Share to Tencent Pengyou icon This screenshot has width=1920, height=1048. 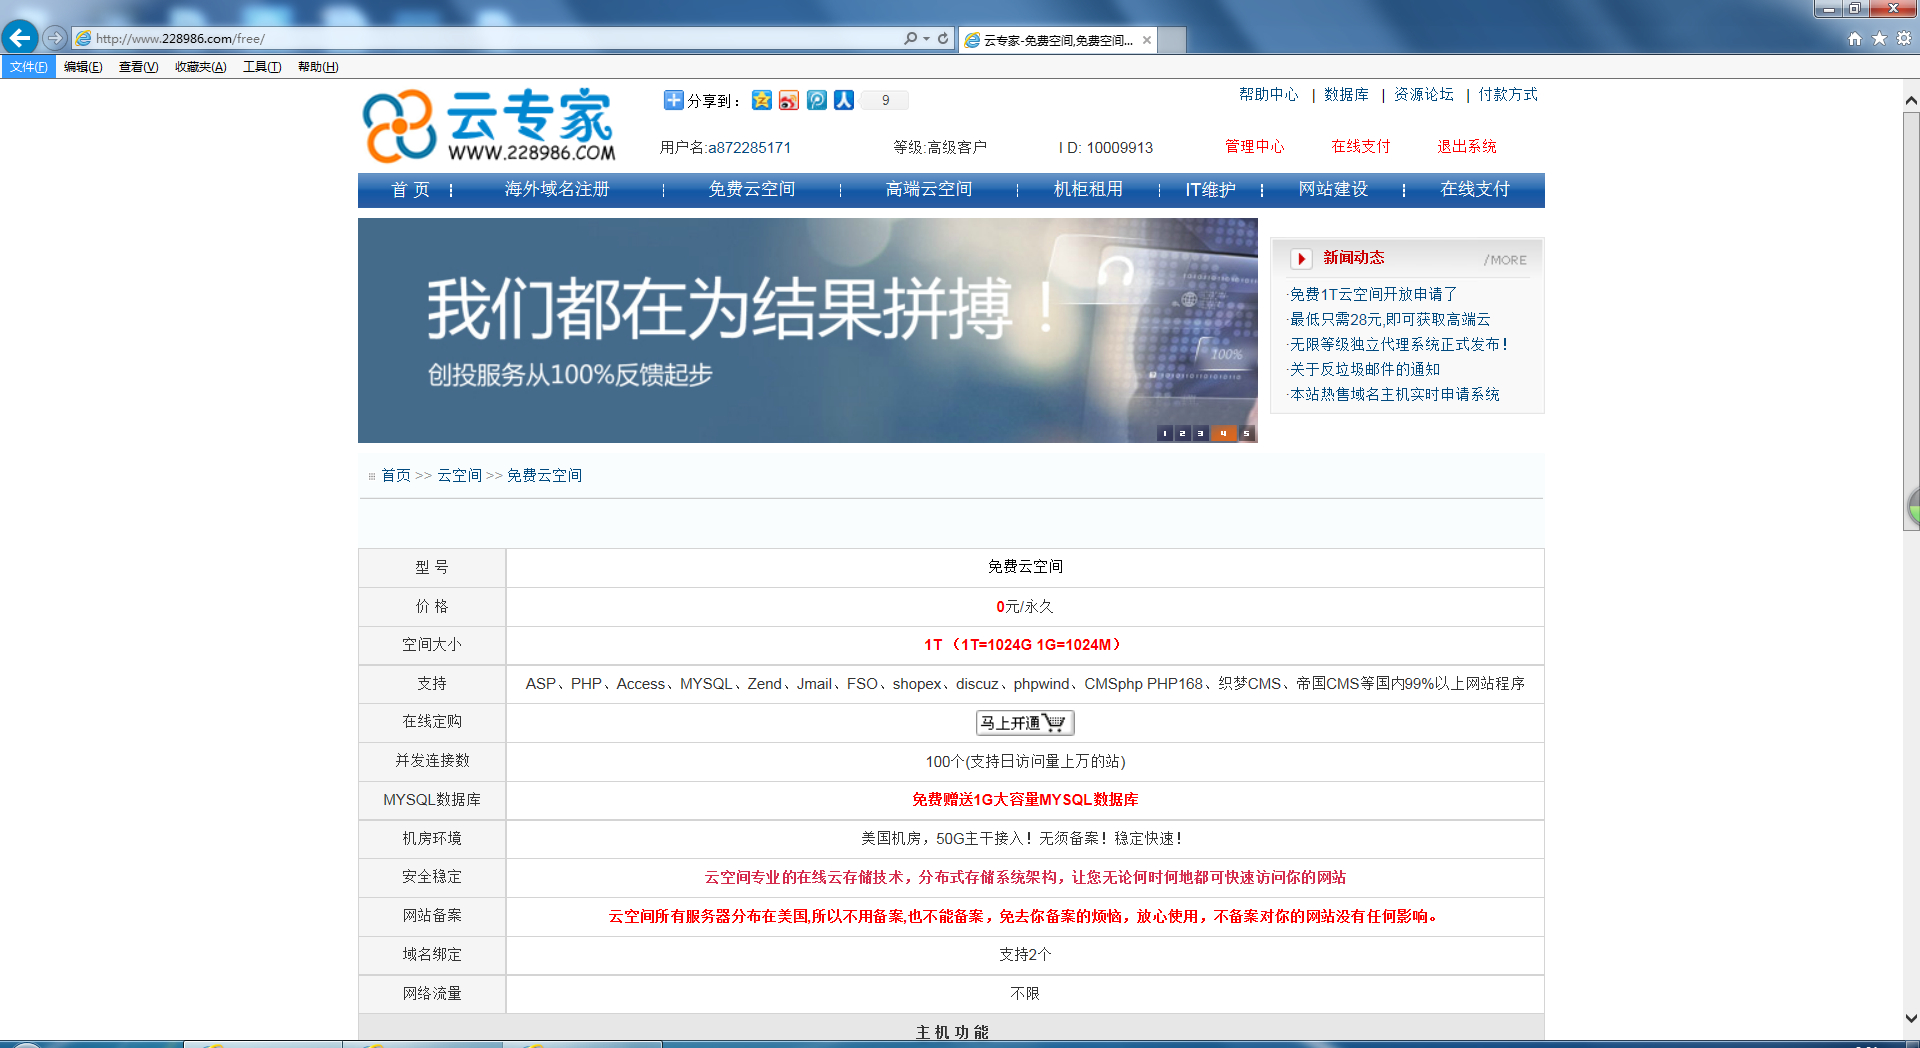point(817,100)
